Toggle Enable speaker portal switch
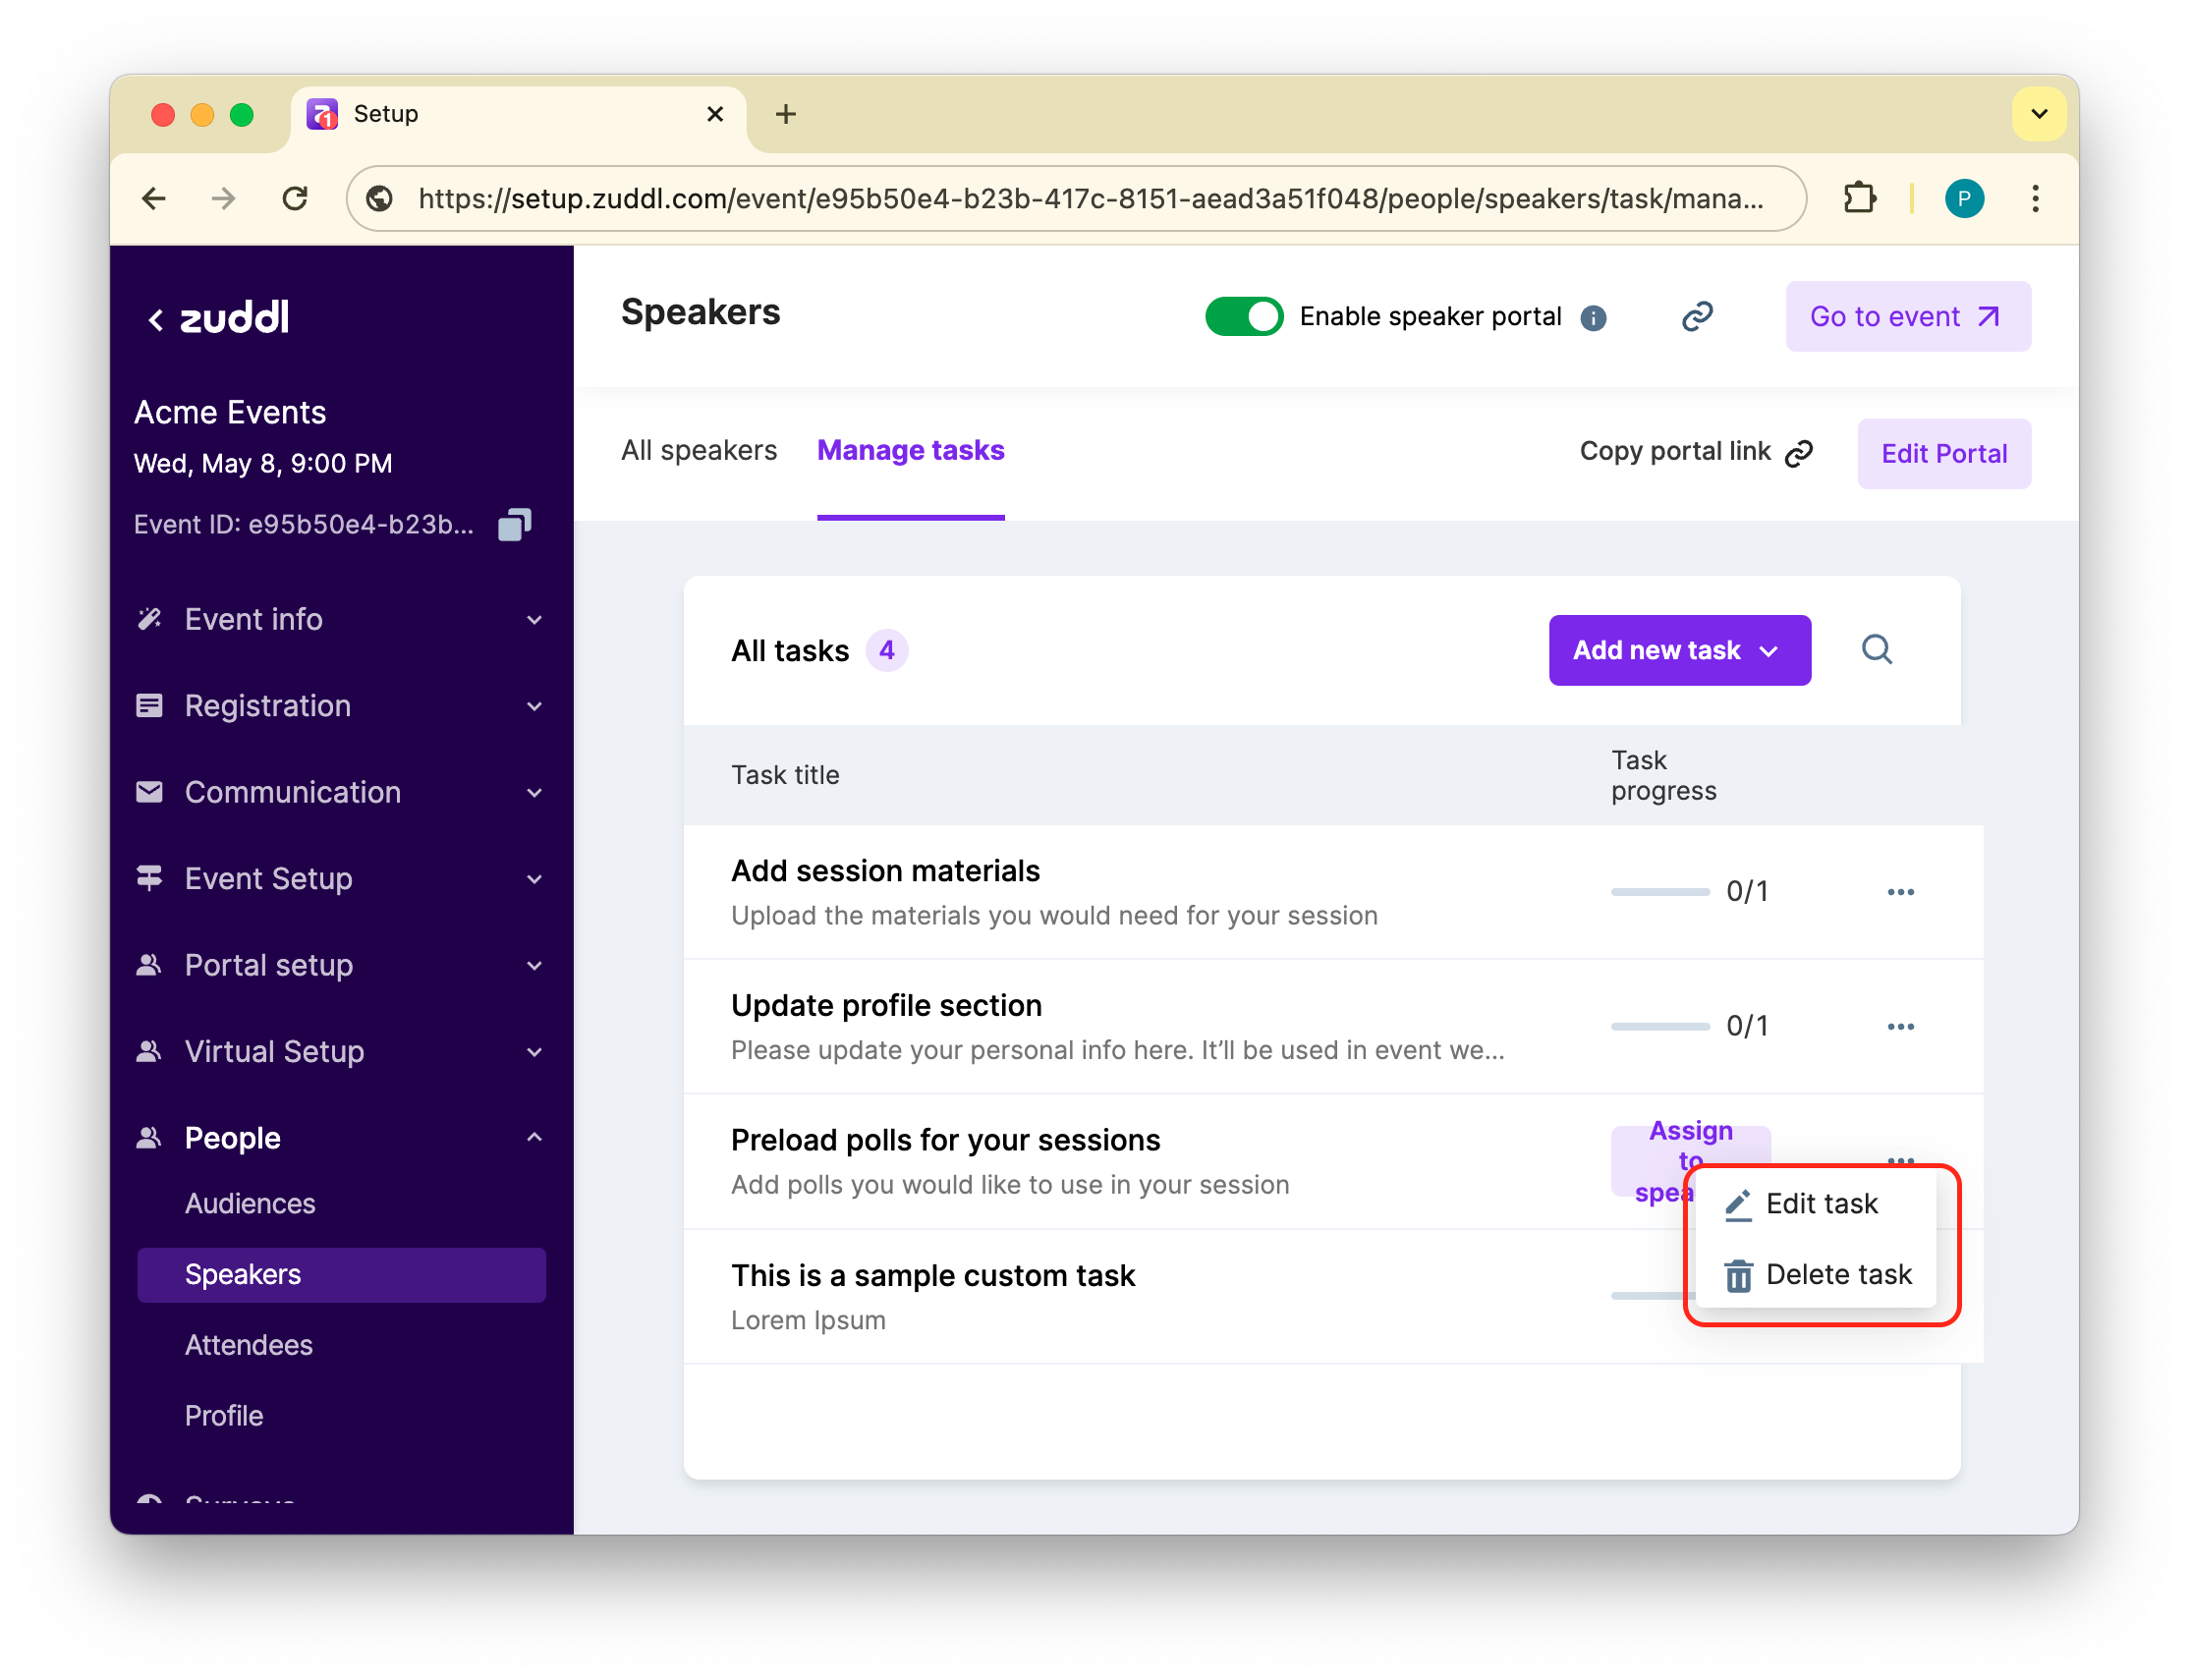 point(1243,317)
